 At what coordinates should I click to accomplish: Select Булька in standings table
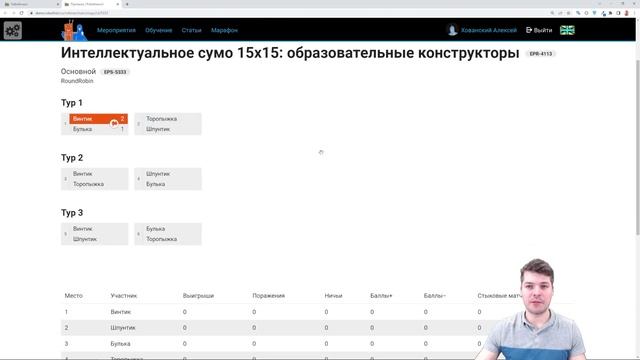120,344
